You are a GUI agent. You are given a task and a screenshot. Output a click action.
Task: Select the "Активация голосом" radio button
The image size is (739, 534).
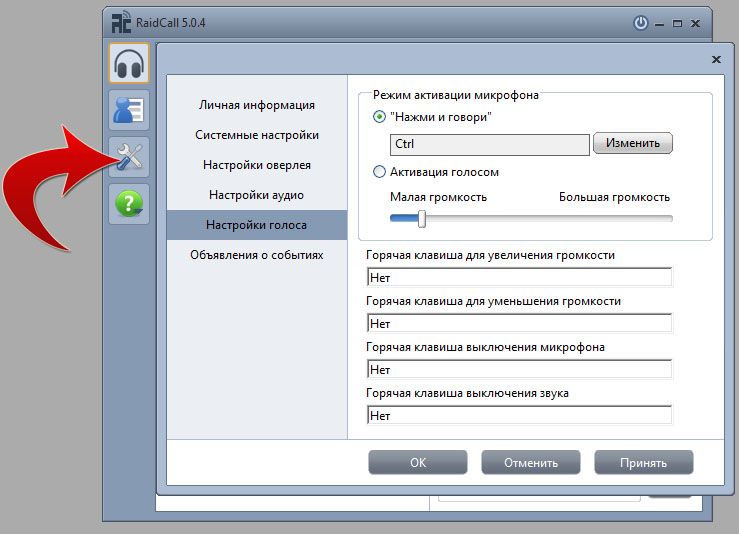[379, 172]
